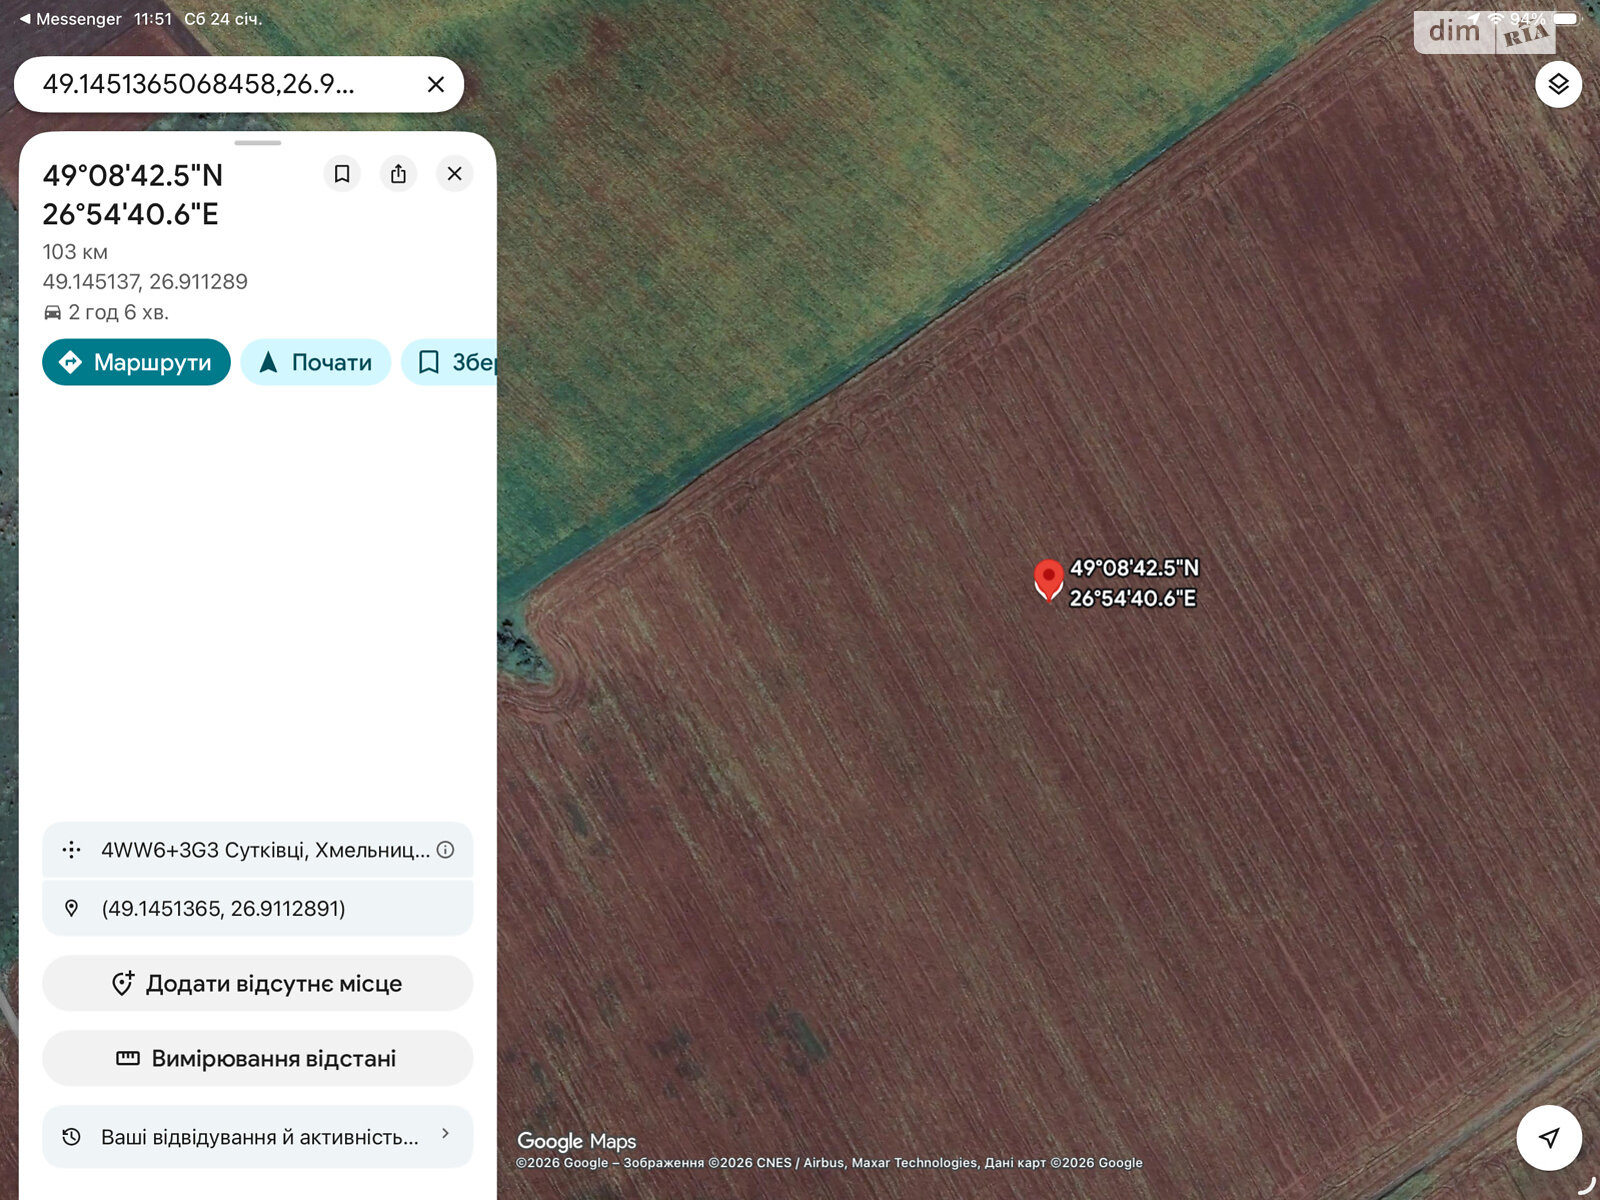This screenshot has height=1200, width=1600.
Task: Tap the panel drag handle
Action: 258,143
